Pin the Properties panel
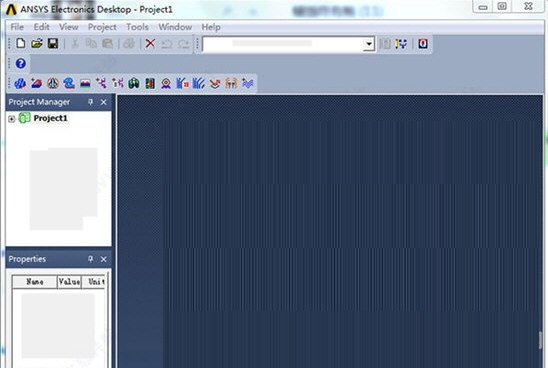 [x=91, y=259]
